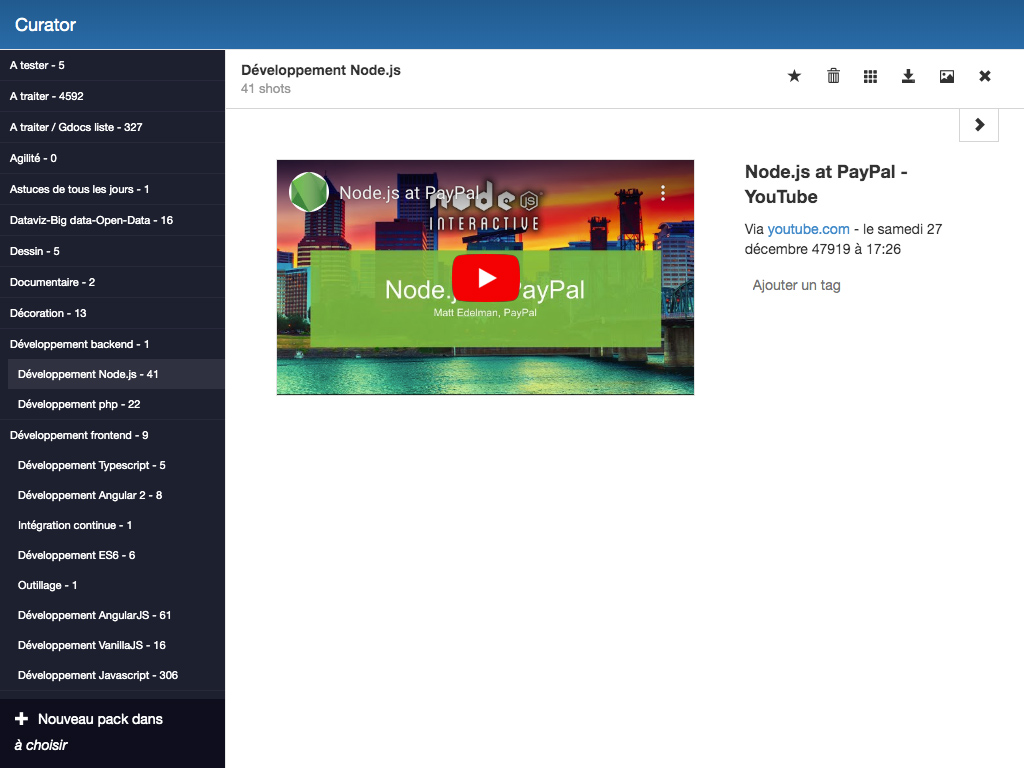Click the Node.js channel avatar in video

309,192
